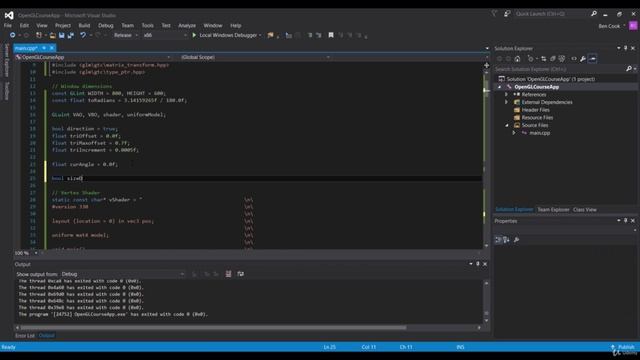This screenshot has height=360, width=640.
Task: Open the OpenGLCourseApp project scope dropdown
Action: tap(93, 57)
